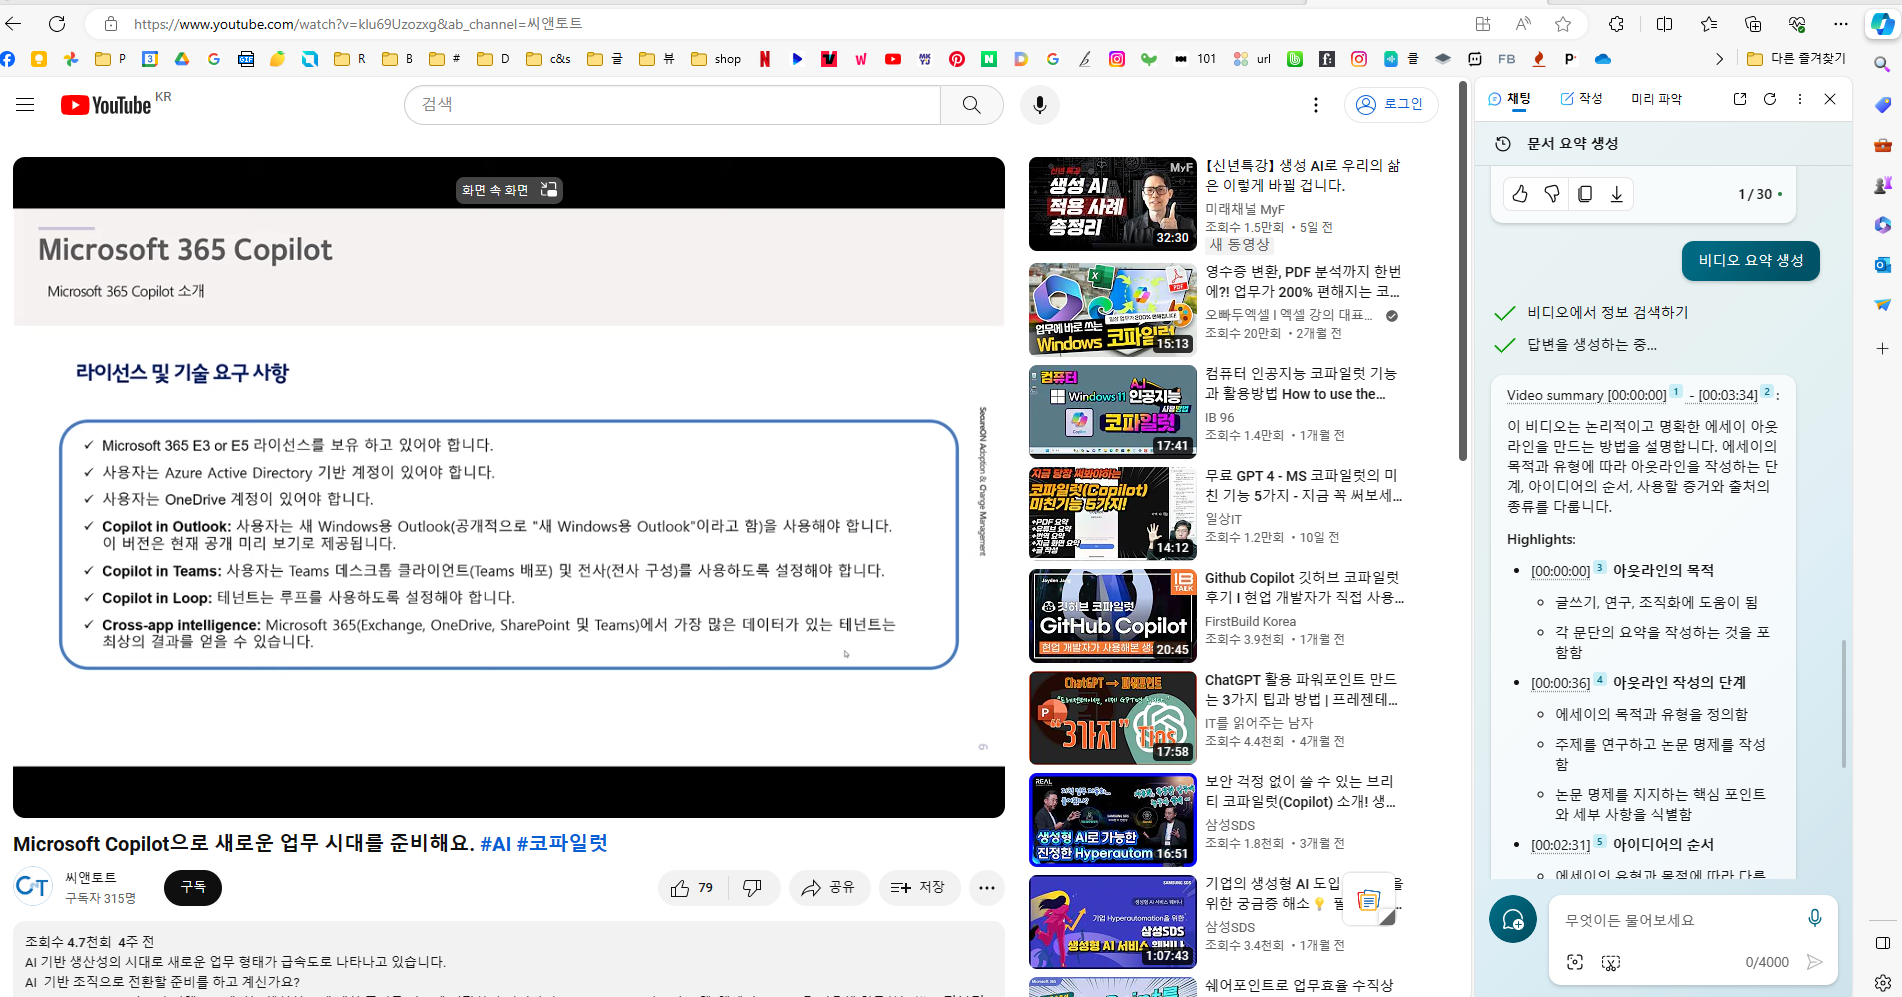Image resolution: width=1902 pixels, height=997 pixels.
Task: Open split screen icon in browser toolbar
Action: (1664, 24)
